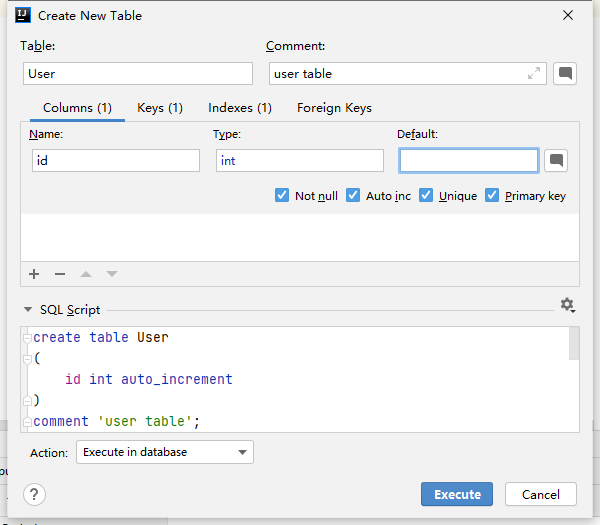
Task: Move the column down with the arrow
Action: [112, 274]
